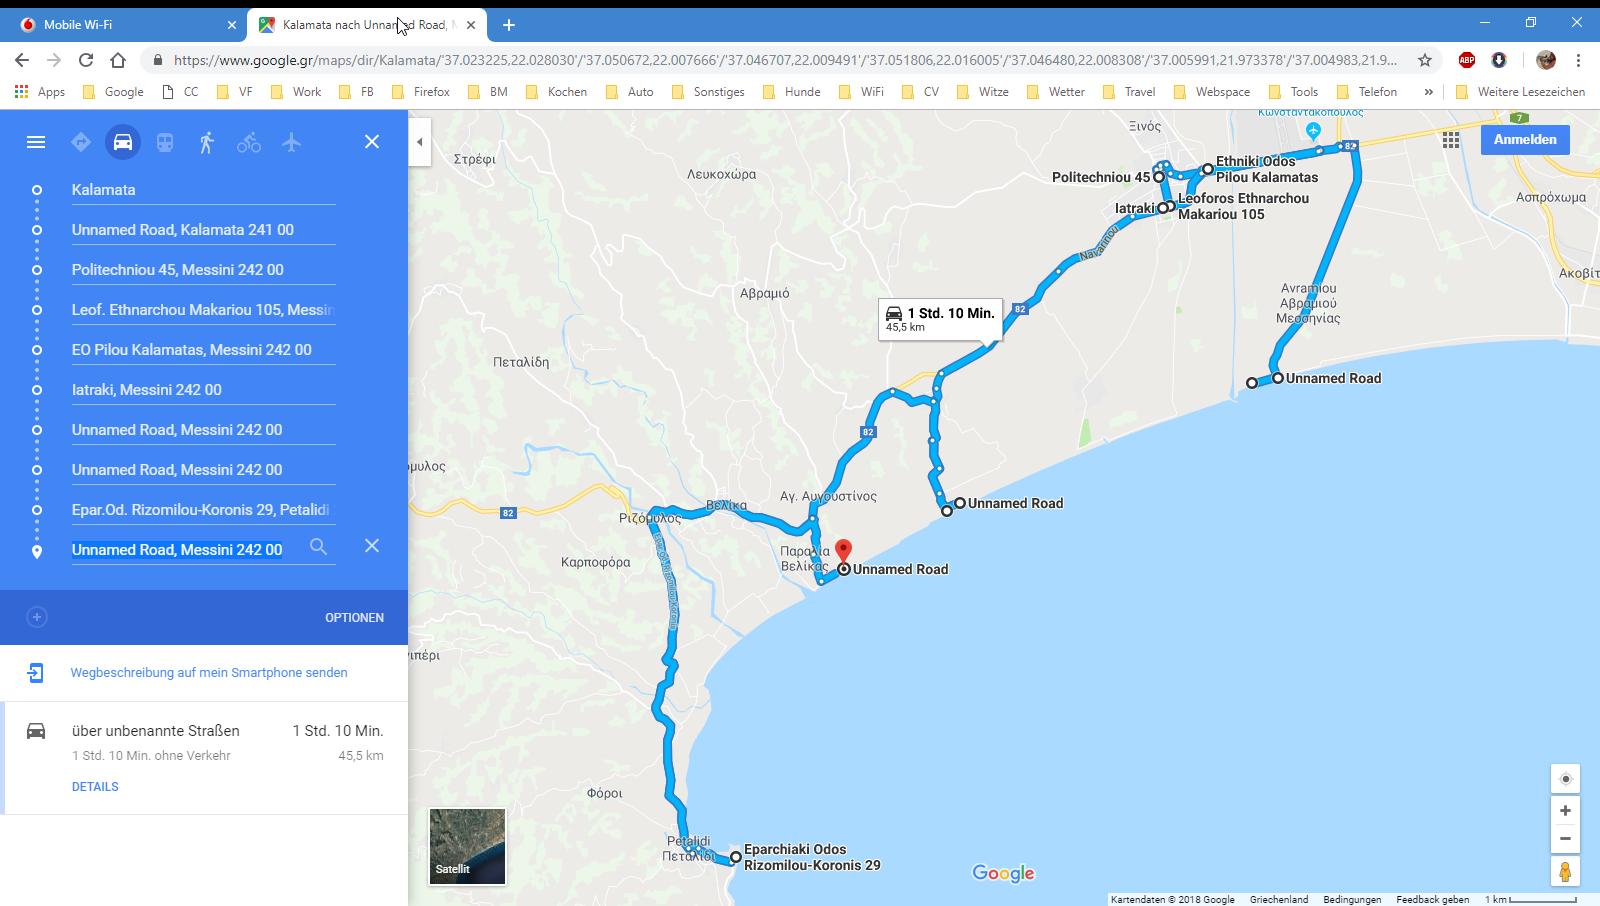The width and height of the screenshot is (1600, 906).
Task: Open the Adblock Plus extension
Action: point(1467,60)
